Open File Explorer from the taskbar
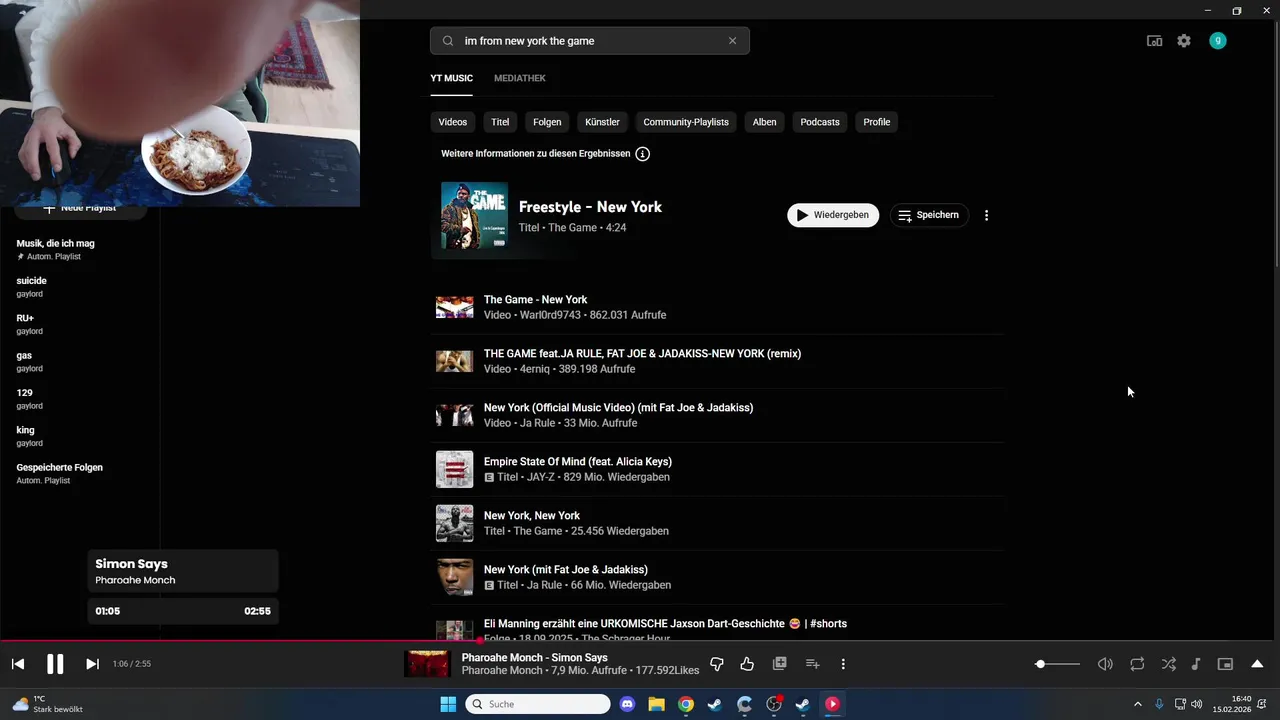 [656, 704]
